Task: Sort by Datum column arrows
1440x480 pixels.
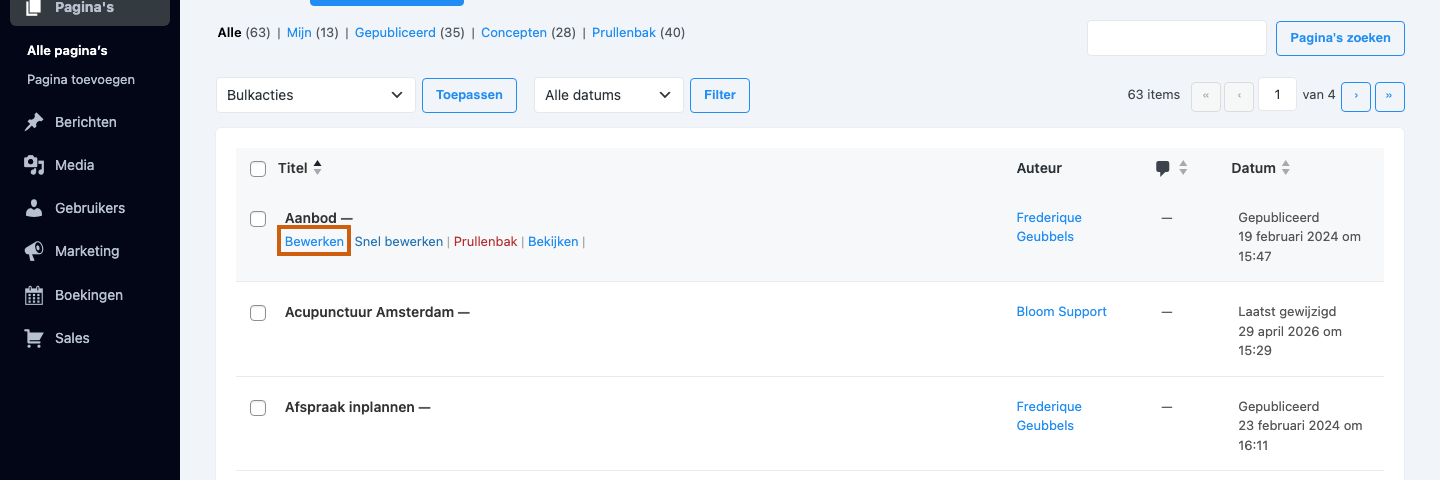Action: pyautogui.click(x=1286, y=169)
